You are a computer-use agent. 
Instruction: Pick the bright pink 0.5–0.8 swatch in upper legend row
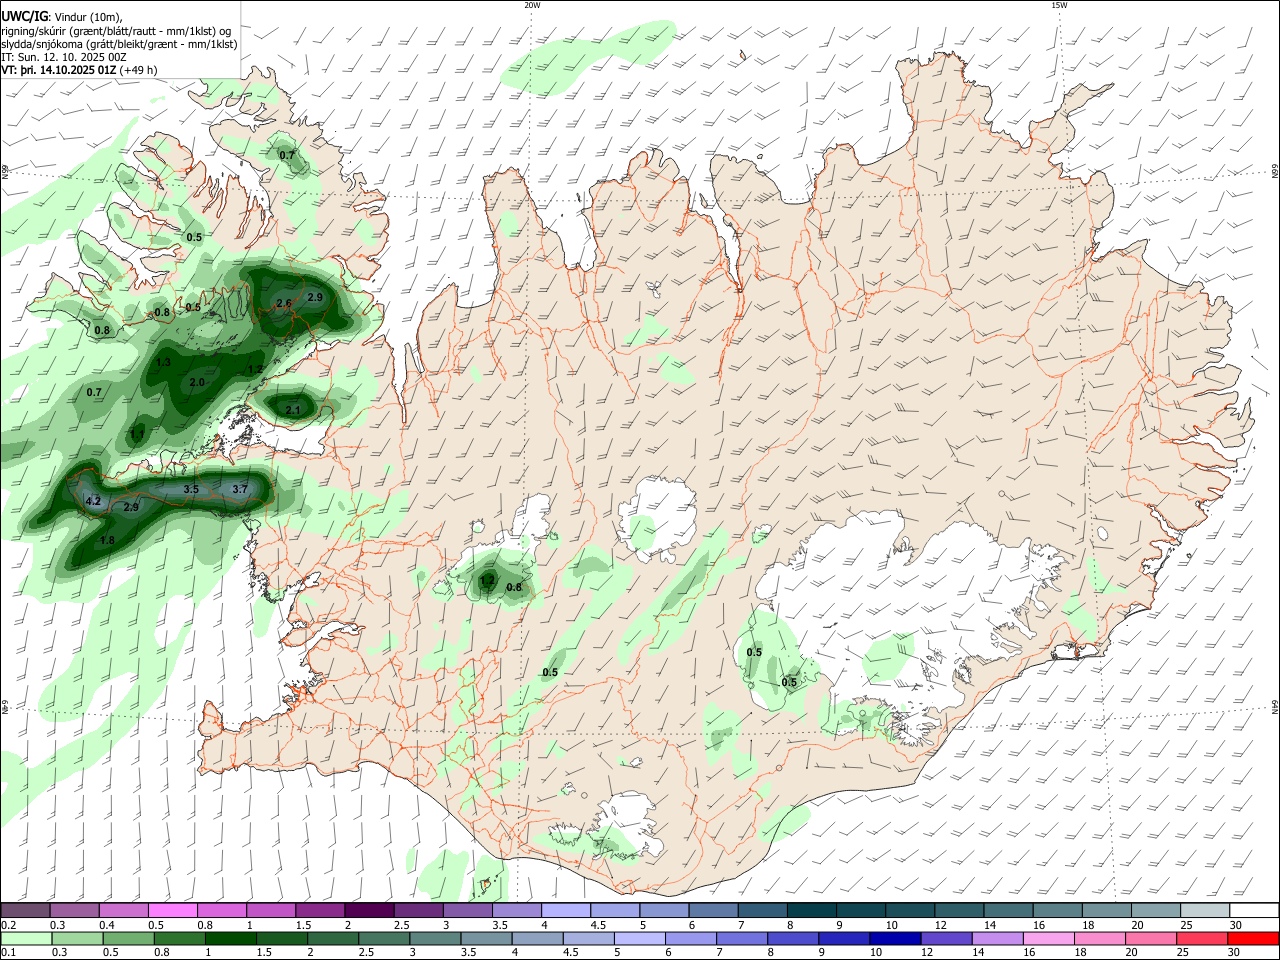tap(172, 910)
